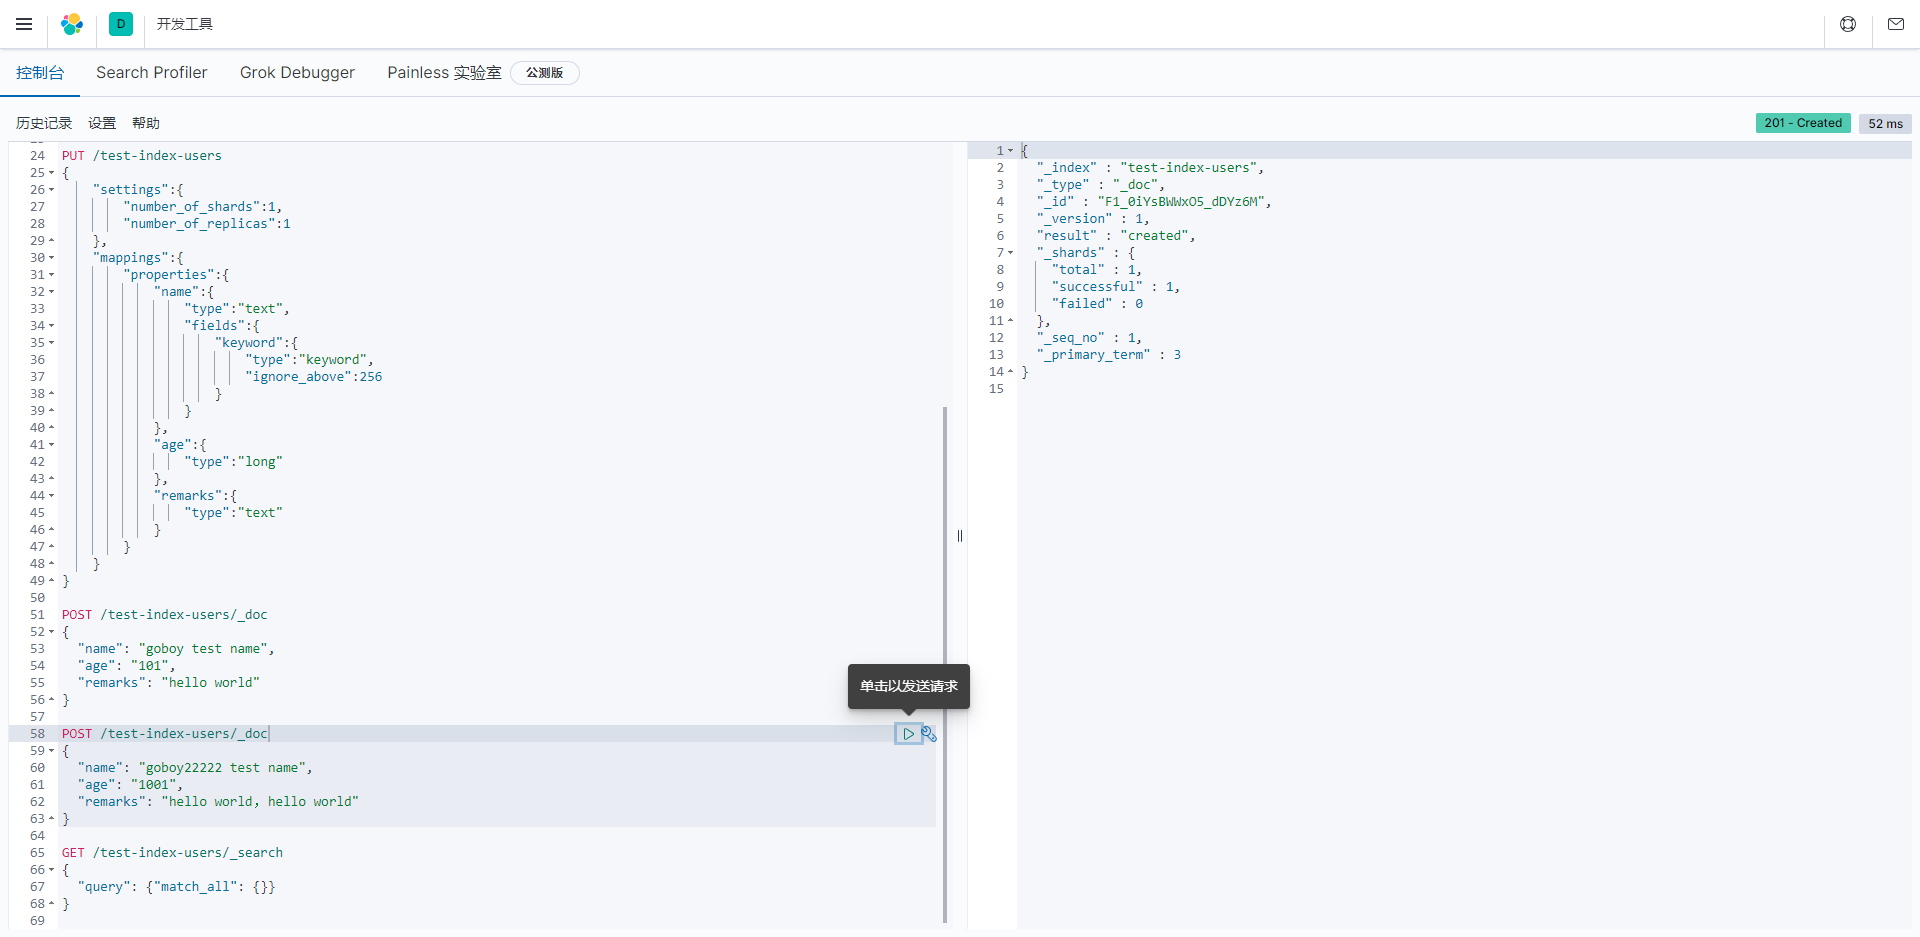
Task: Click the "age": "101" line
Action: pyautogui.click(x=127, y=666)
